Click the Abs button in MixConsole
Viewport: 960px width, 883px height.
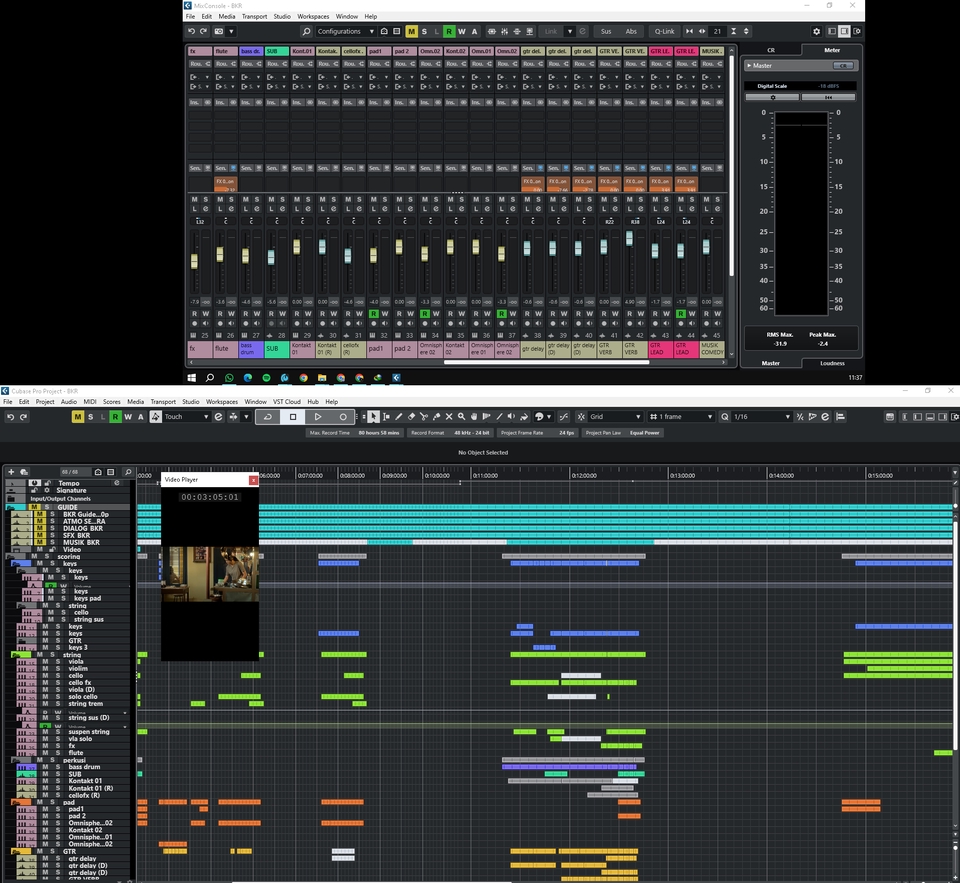(631, 31)
